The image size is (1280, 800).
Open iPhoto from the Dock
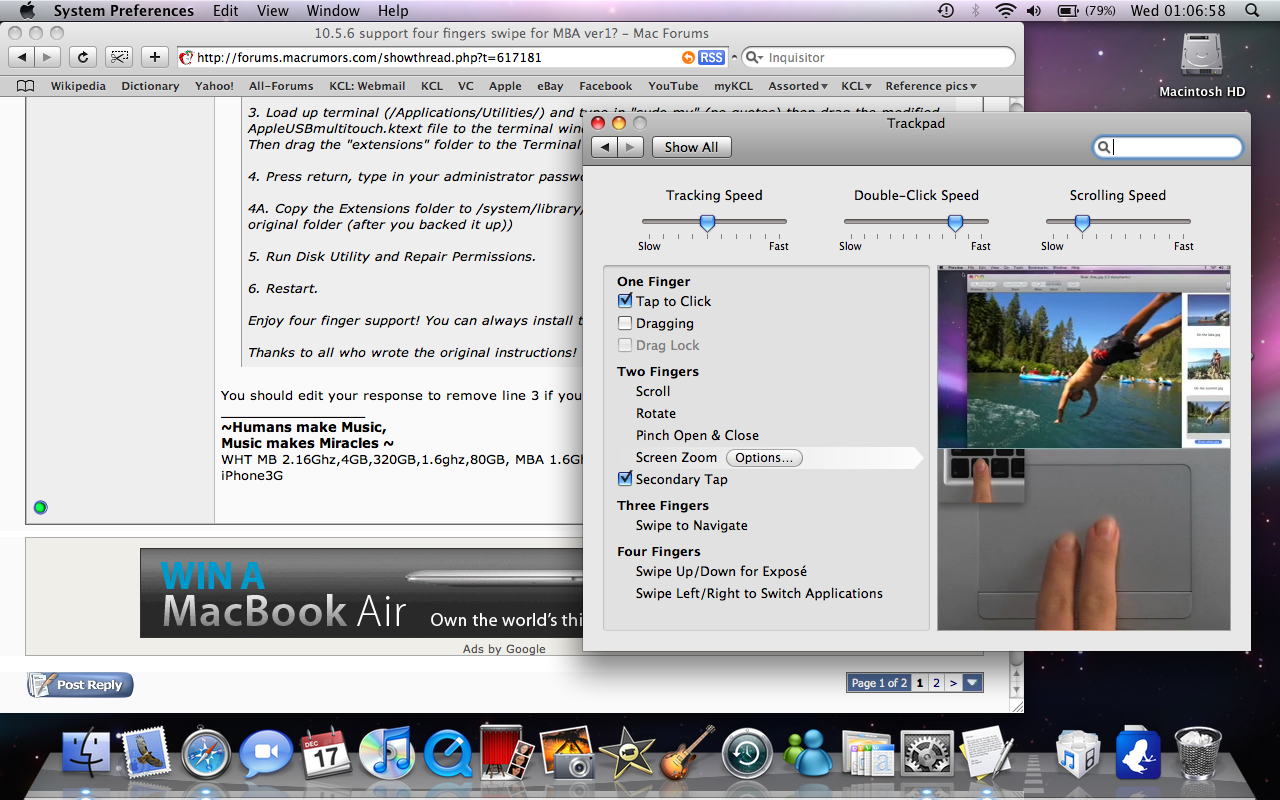click(566, 752)
